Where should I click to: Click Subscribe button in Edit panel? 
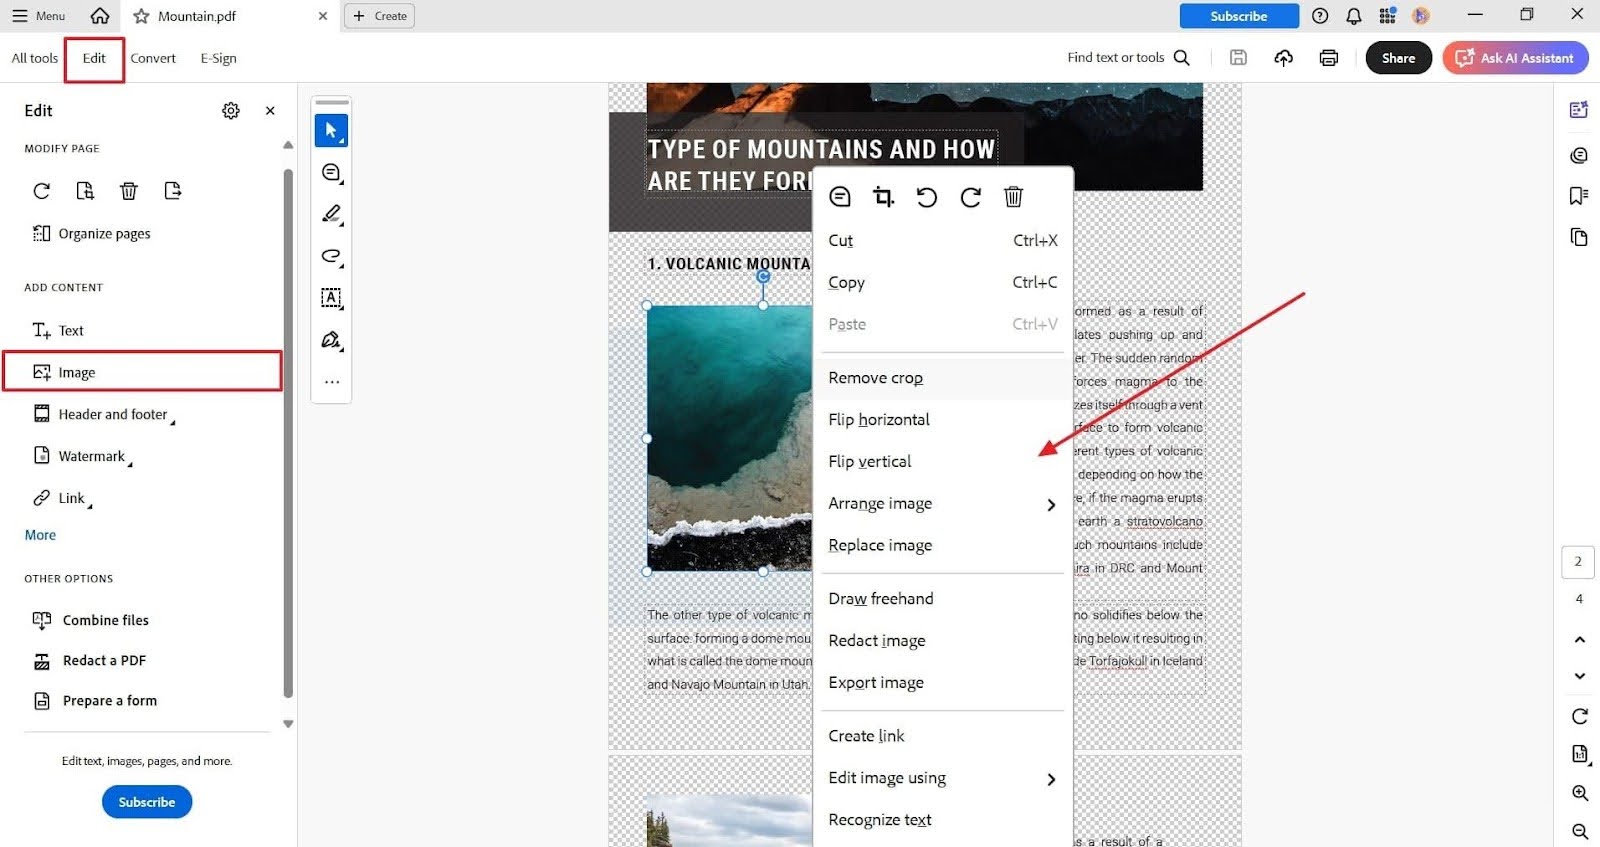tap(147, 802)
